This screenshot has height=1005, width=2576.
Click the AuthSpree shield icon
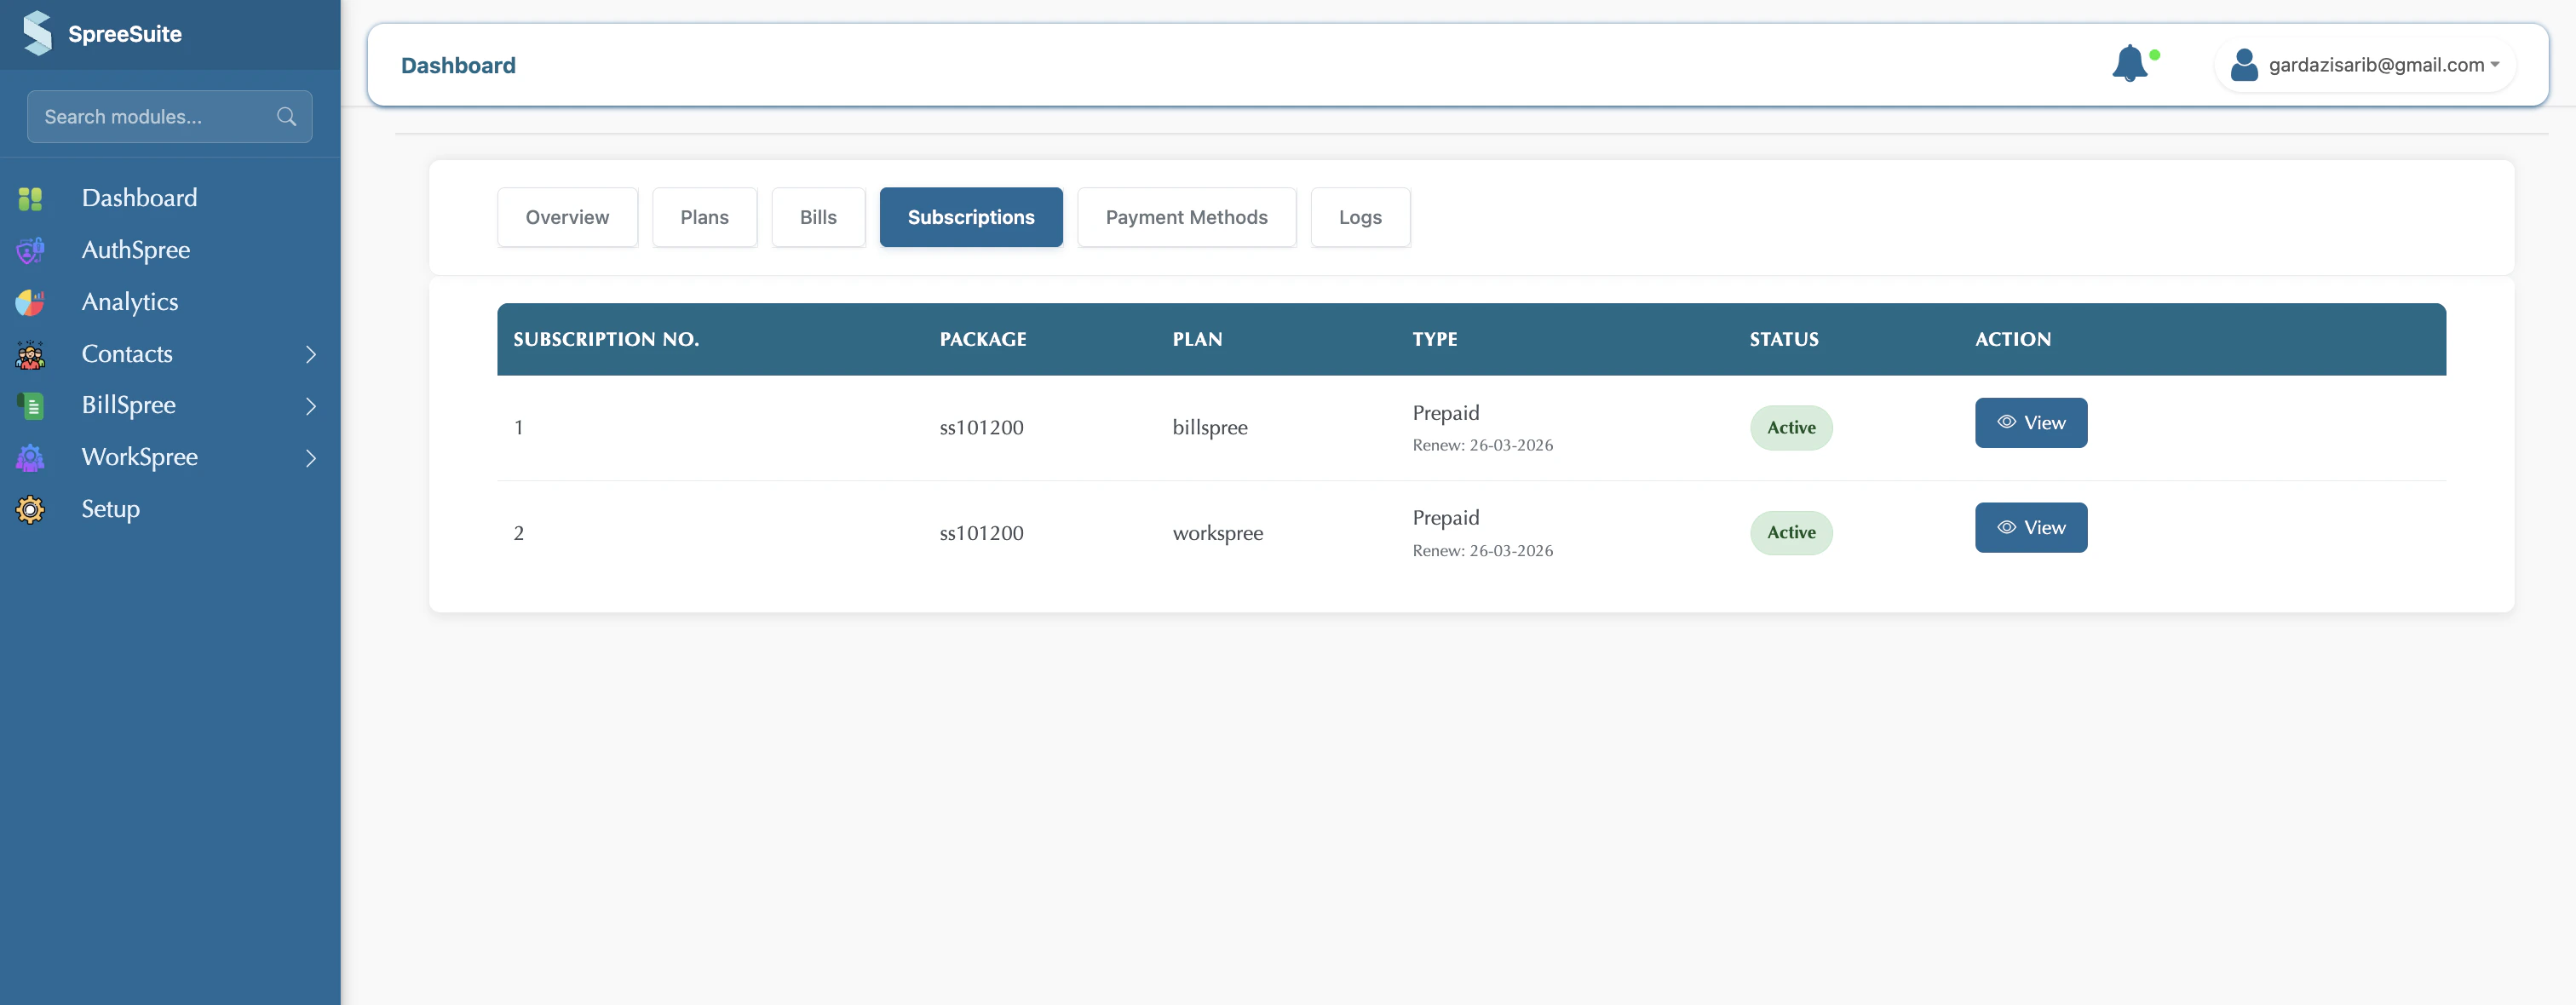[30, 250]
